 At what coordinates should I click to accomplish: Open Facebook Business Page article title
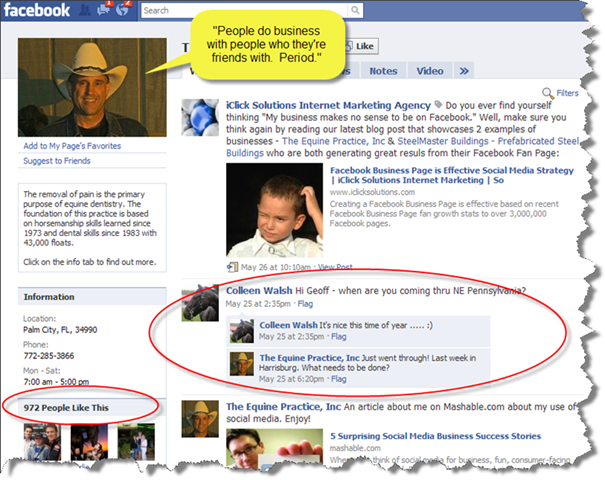pos(451,175)
